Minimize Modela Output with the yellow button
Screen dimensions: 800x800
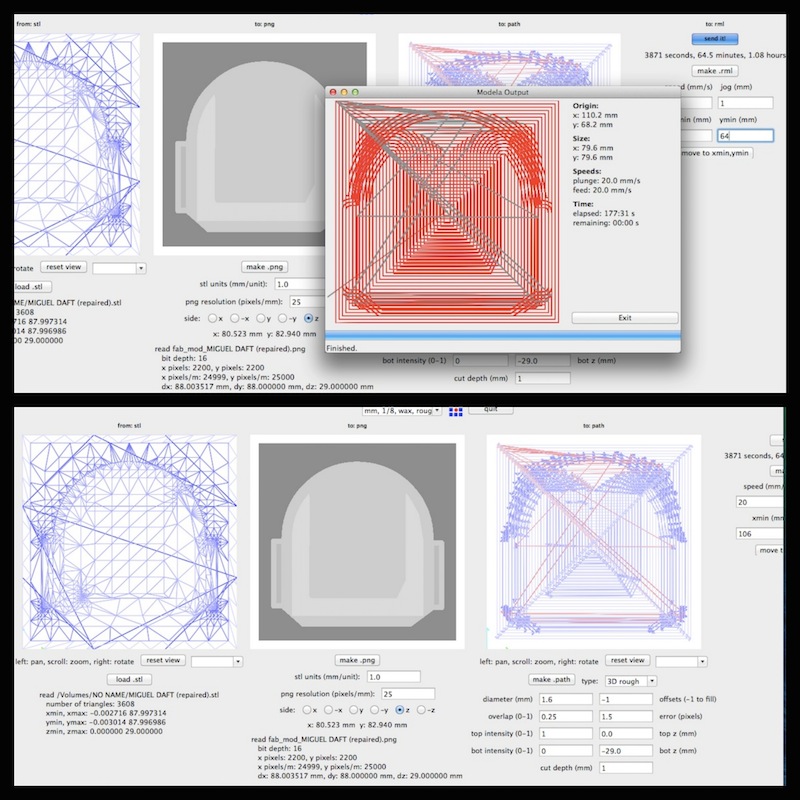[344, 92]
